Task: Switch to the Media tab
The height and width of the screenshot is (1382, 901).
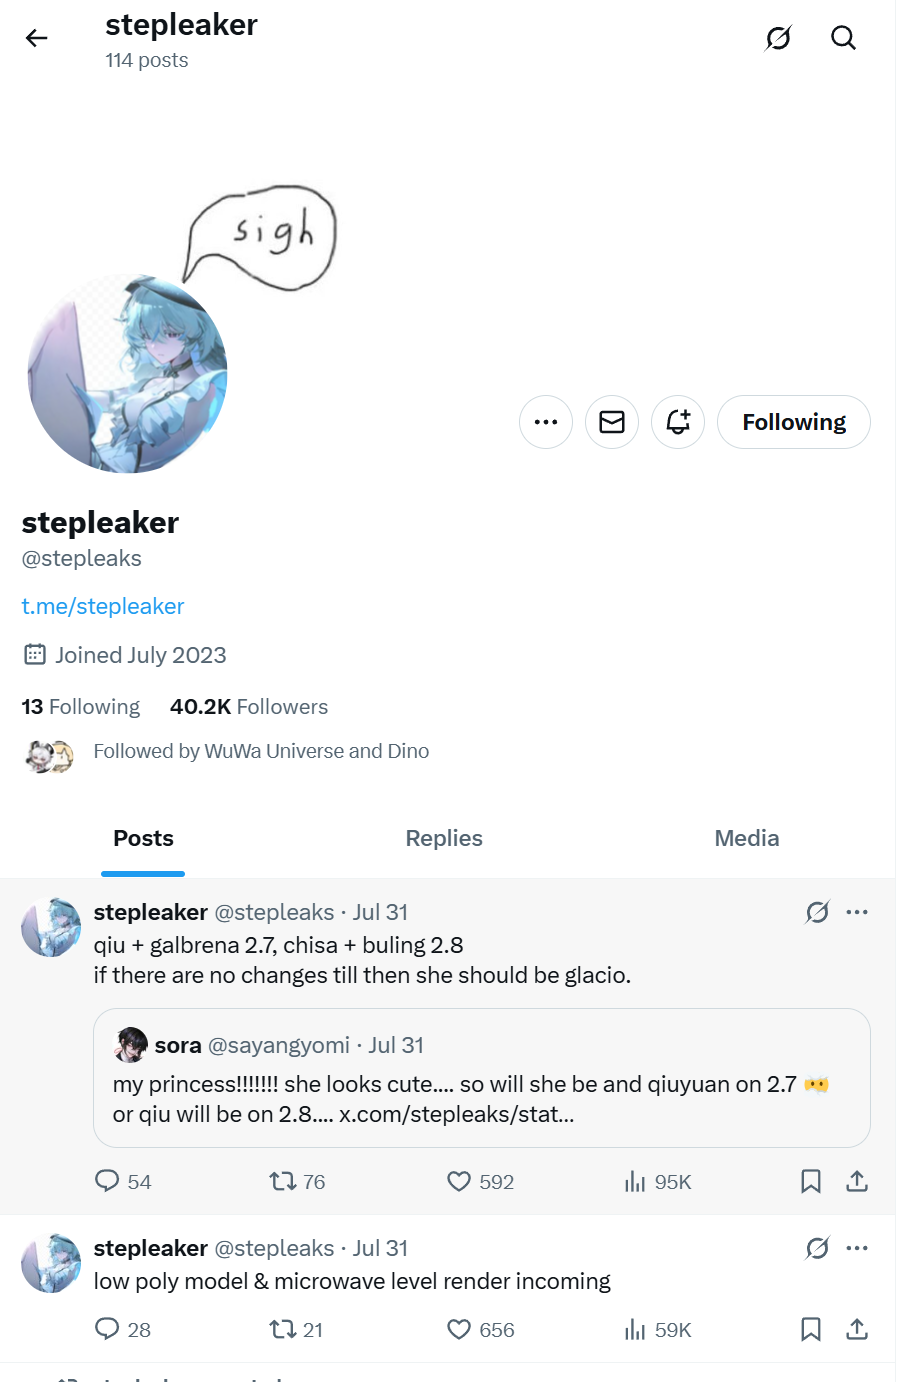Action: [747, 838]
